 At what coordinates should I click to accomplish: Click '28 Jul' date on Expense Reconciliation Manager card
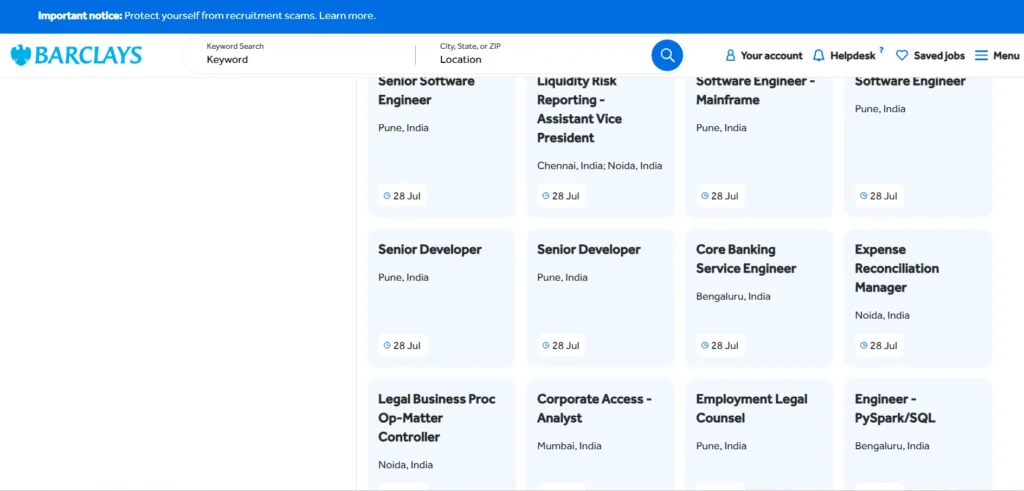884,345
